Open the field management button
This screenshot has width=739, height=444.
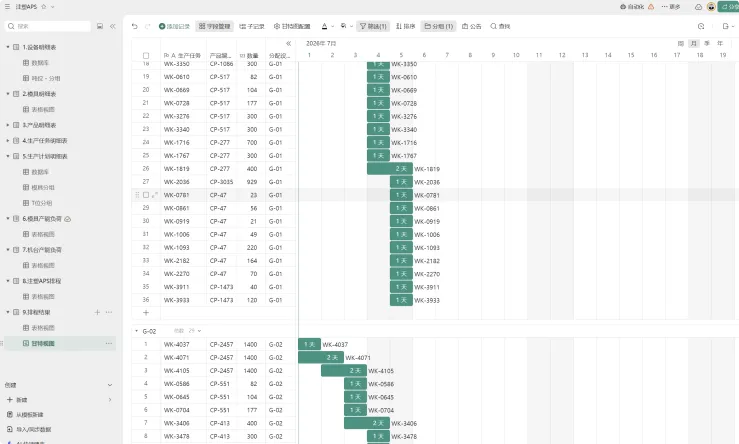coord(214,26)
